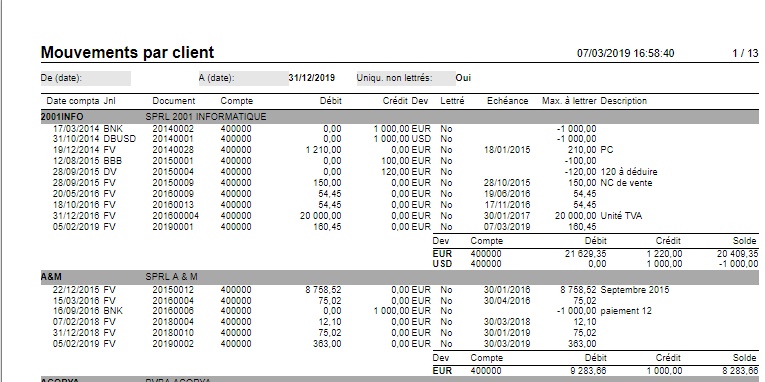Click the 'Date compta' column header
The height and width of the screenshot is (382, 765).
[73, 101]
